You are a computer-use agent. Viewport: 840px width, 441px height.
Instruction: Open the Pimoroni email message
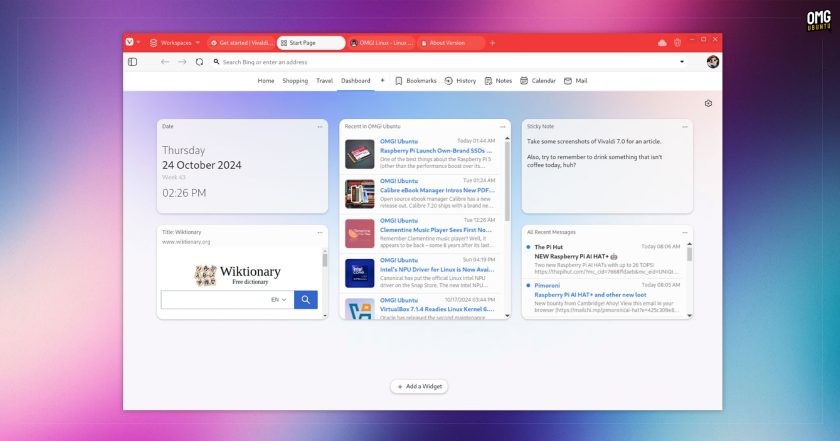(603, 298)
